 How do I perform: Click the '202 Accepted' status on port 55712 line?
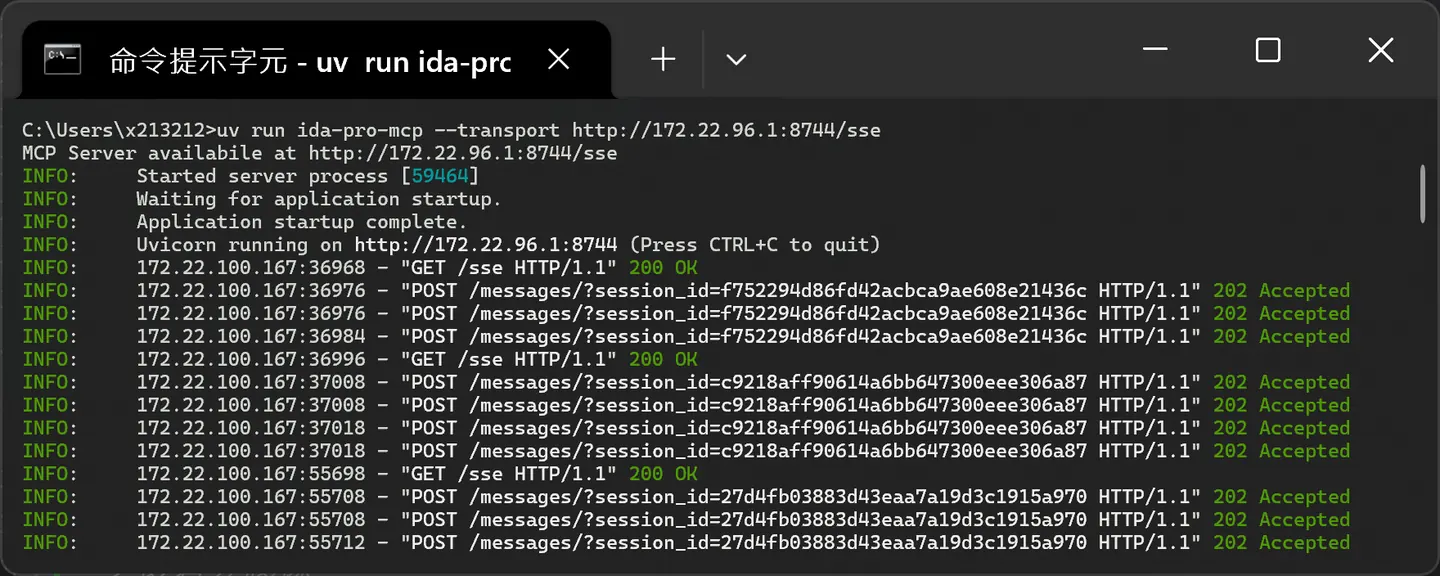tap(1282, 543)
